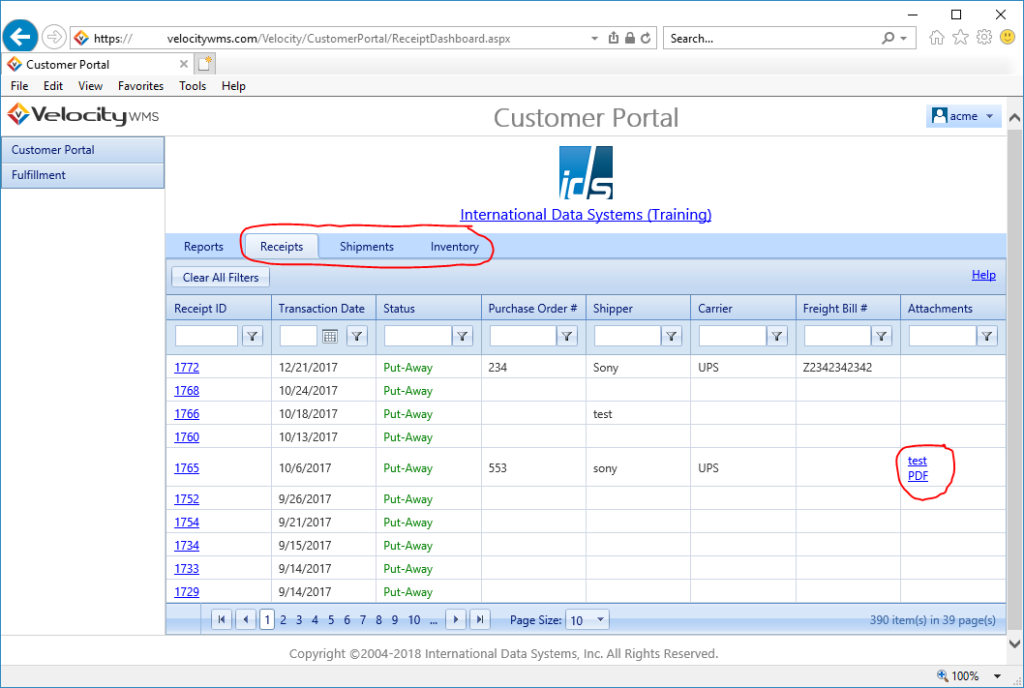Click the Clear All Filters button

(x=220, y=277)
